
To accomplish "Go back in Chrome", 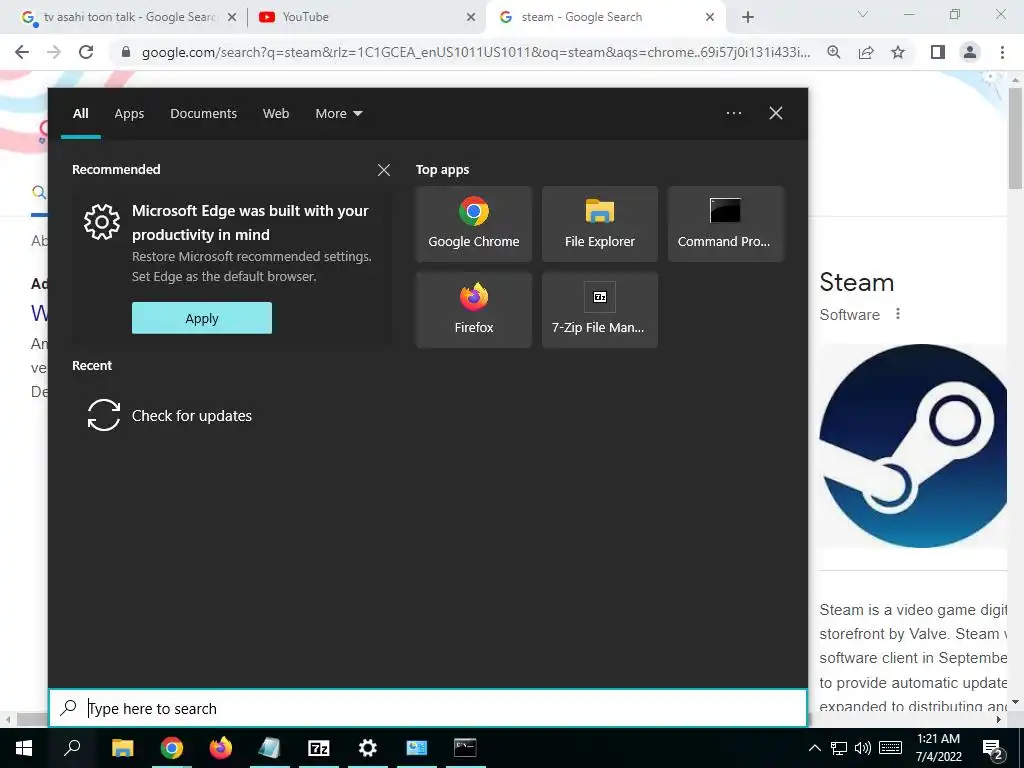I will [x=22, y=52].
